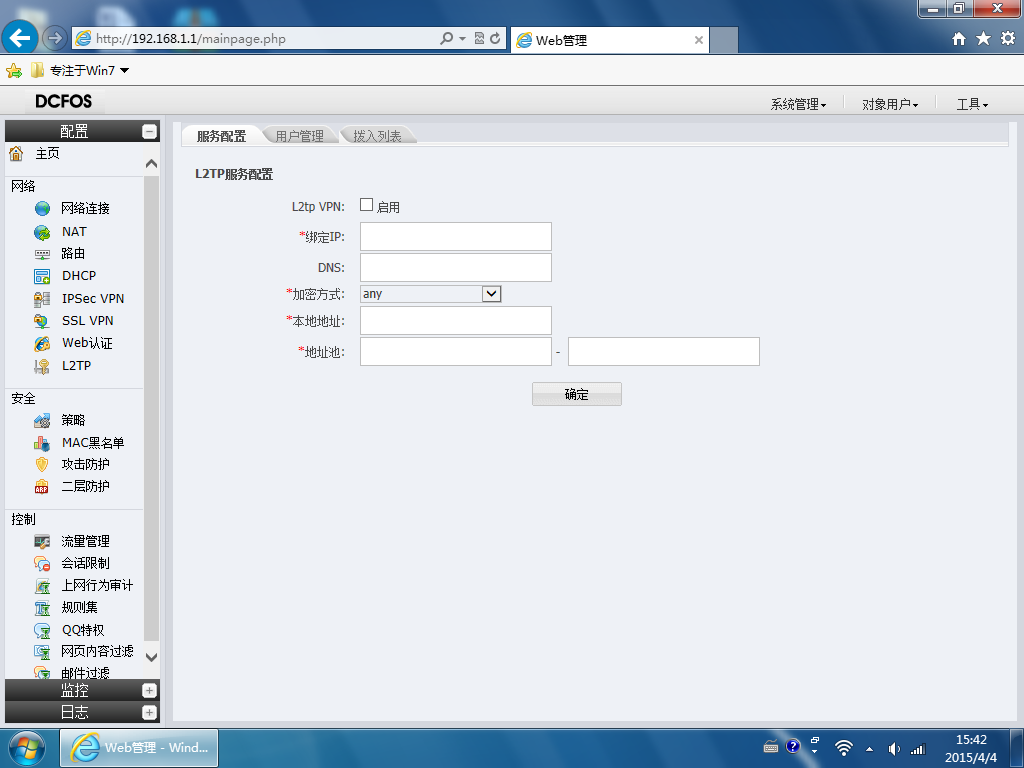Open a new browser tab
1024x768 pixels.
pyautogui.click(x=724, y=40)
